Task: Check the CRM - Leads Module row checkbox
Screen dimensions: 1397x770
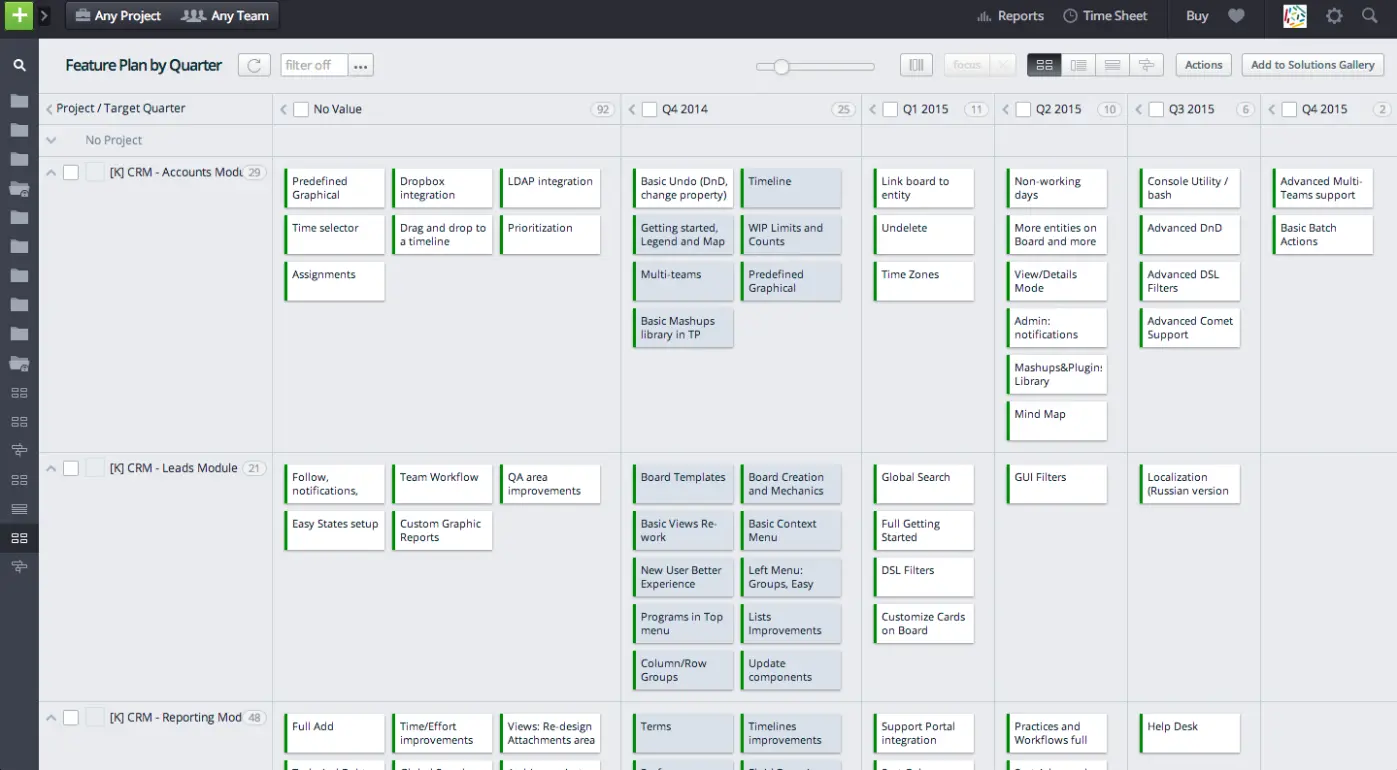Action: (x=71, y=468)
